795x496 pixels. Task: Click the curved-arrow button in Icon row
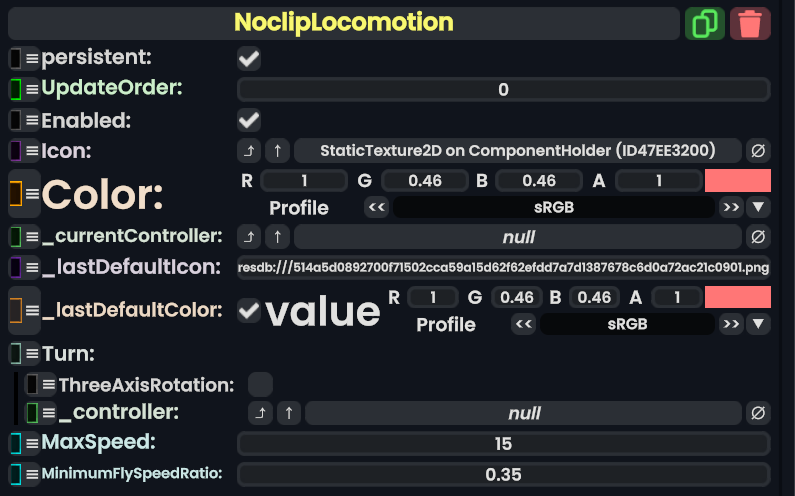[249, 151]
